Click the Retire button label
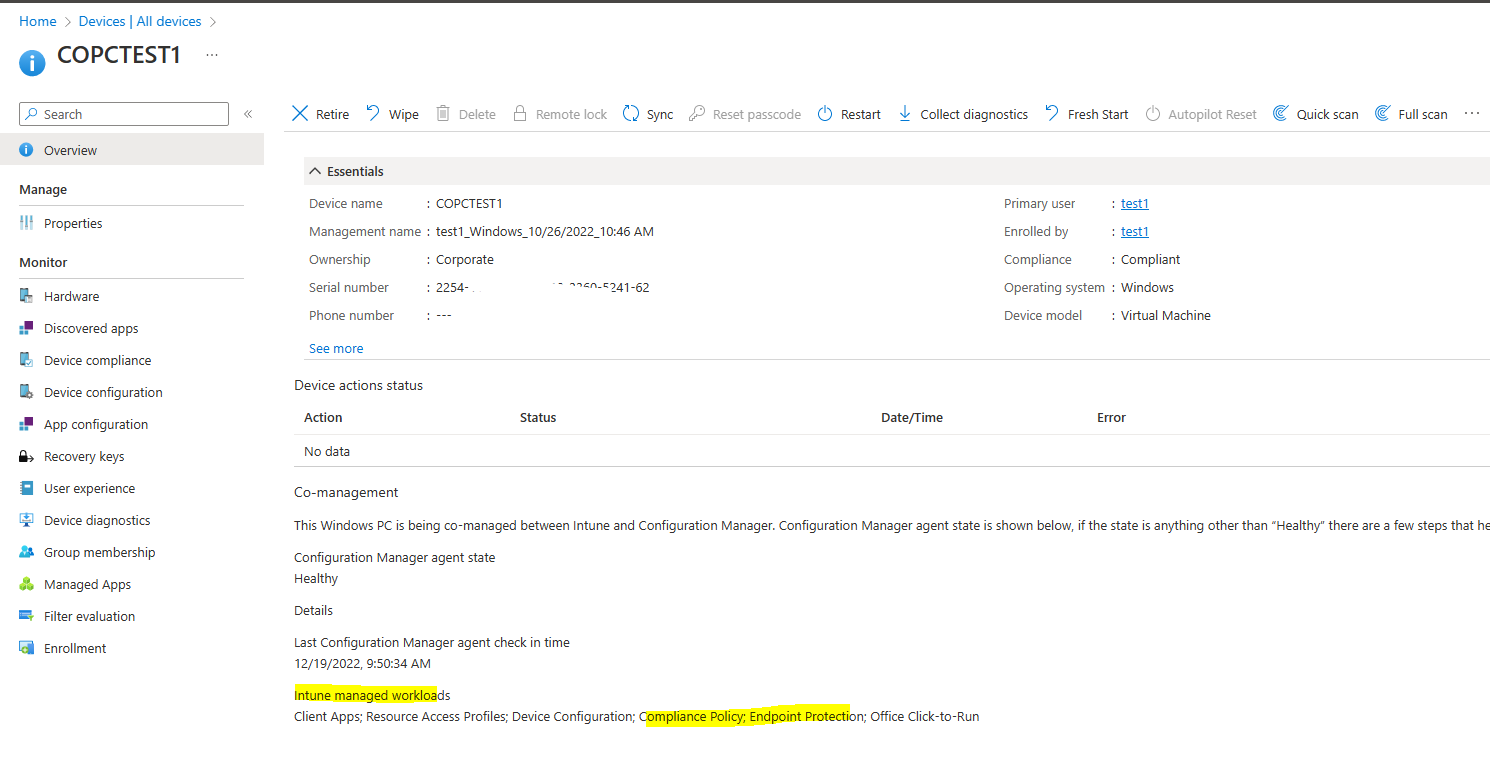The image size is (1490, 772). [332, 114]
